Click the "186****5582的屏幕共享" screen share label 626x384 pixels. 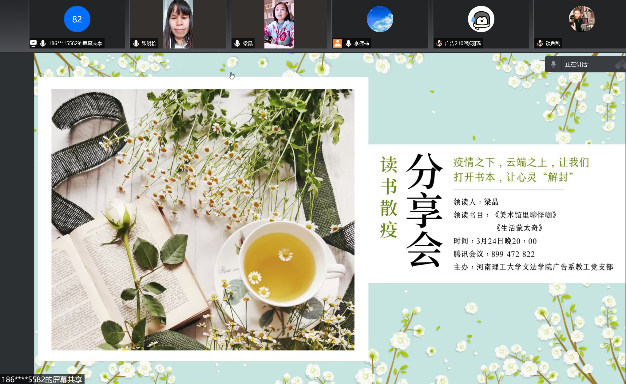42,379
